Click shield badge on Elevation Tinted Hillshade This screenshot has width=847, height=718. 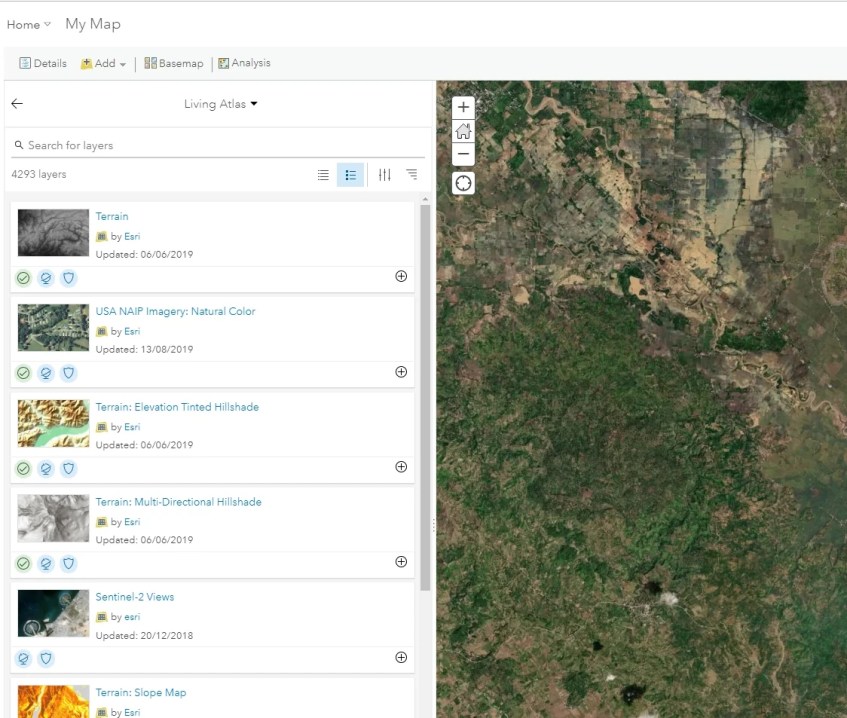[x=69, y=468]
